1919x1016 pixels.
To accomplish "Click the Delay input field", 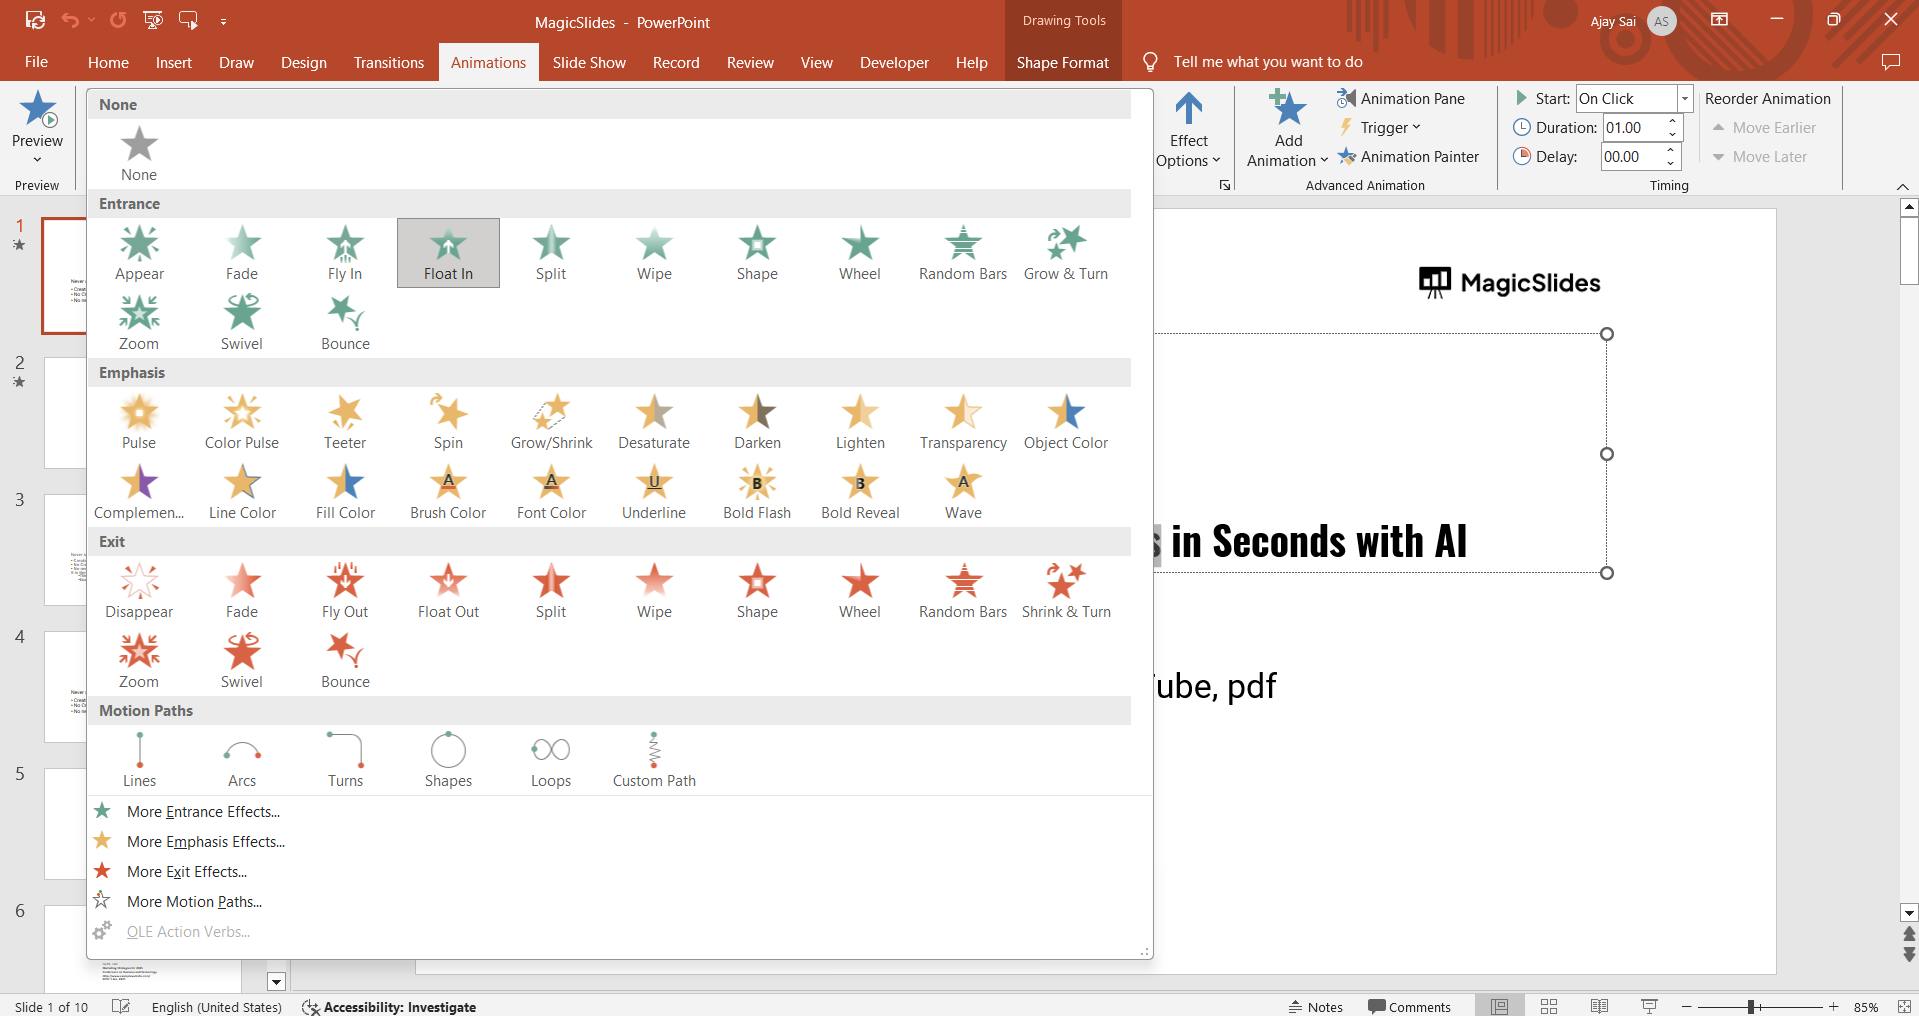I will click(x=1633, y=156).
